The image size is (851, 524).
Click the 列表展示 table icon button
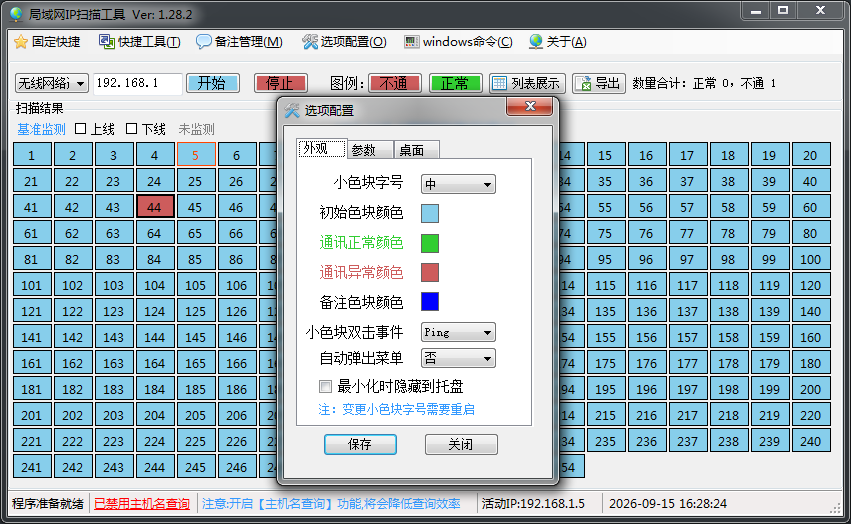(526, 83)
